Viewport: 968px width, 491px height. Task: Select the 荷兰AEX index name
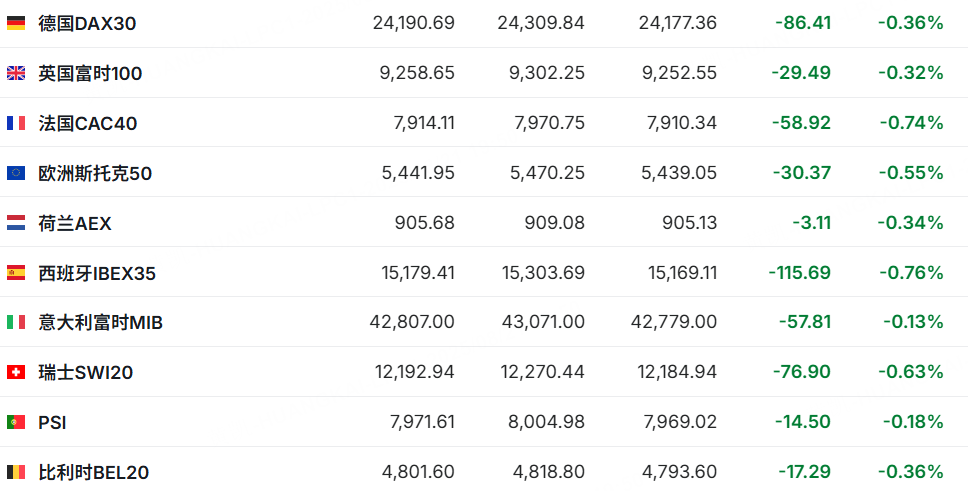pyautogui.click(x=75, y=223)
